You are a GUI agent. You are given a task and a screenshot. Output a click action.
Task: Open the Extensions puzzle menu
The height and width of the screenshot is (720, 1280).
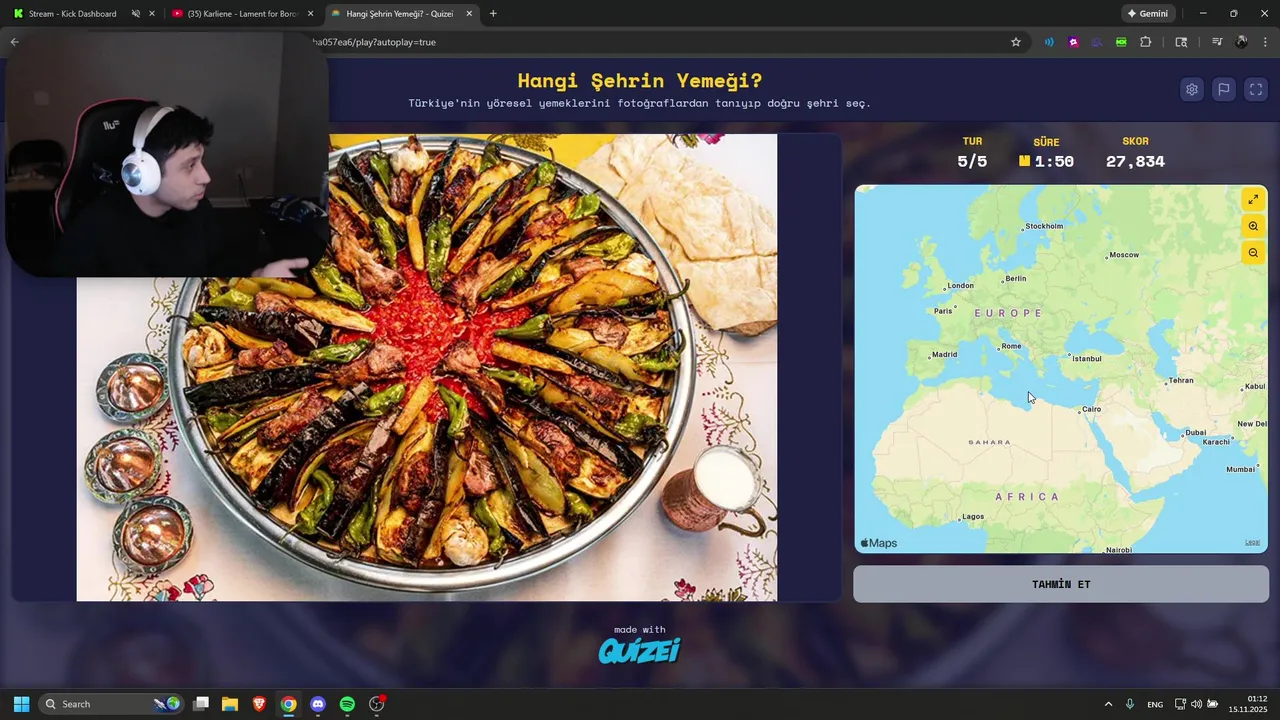point(1146,42)
